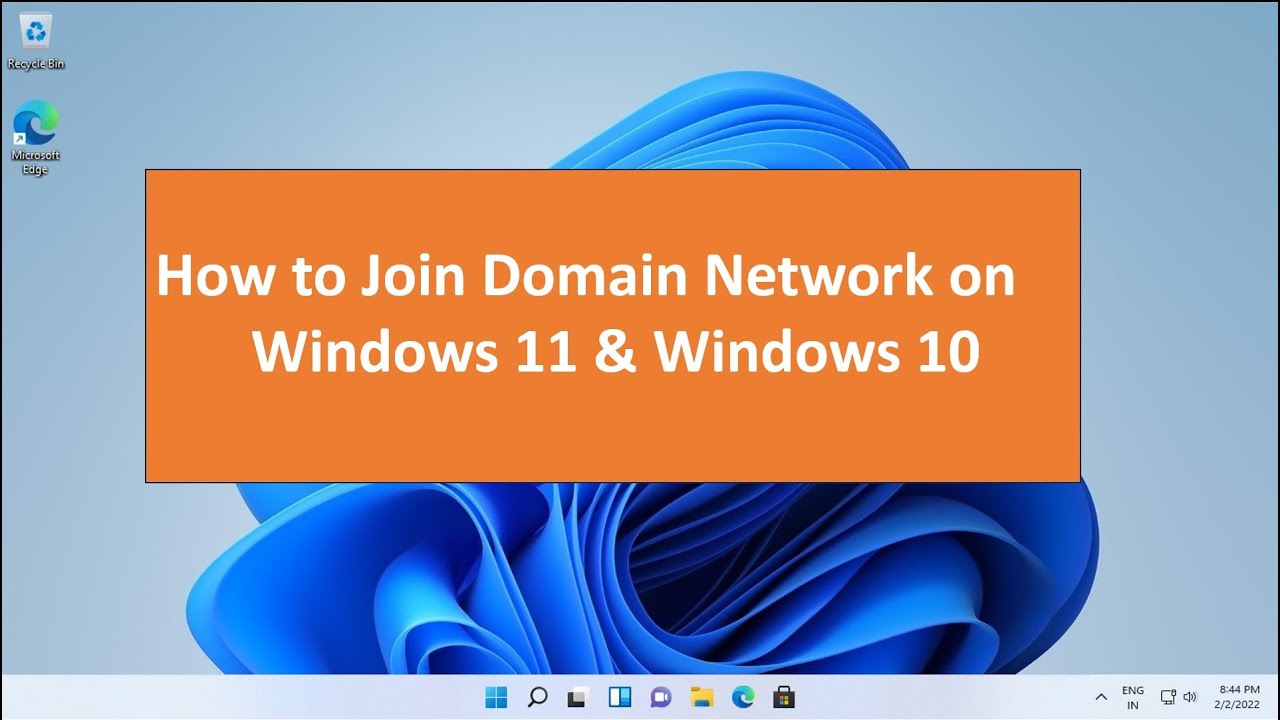The width and height of the screenshot is (1280, 720).
Task: Open the Windows Start menu
Action: (496, 697)
